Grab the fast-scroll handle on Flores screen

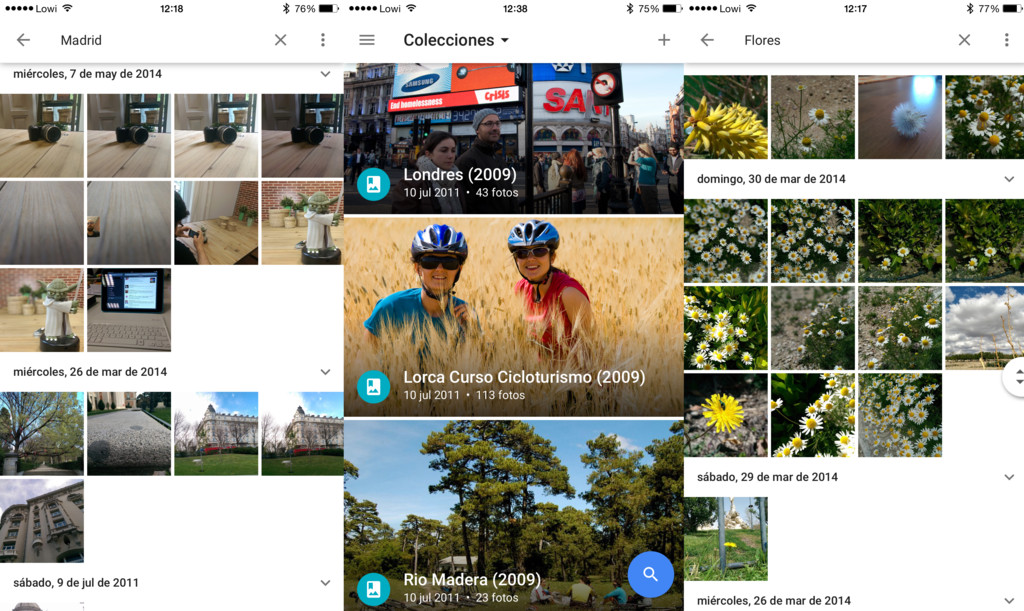1015,377
